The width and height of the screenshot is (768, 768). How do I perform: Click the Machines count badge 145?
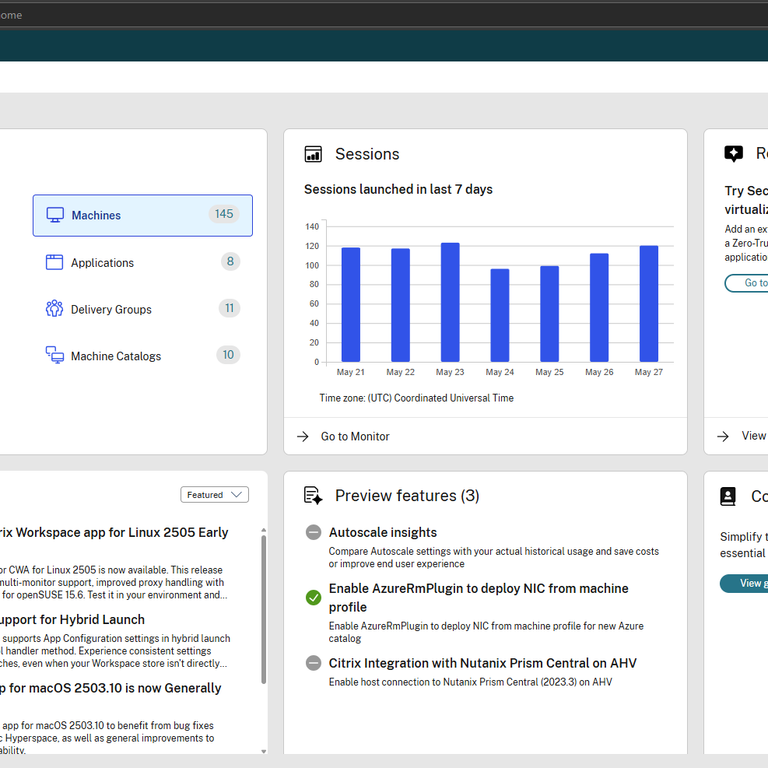point(224,214)
